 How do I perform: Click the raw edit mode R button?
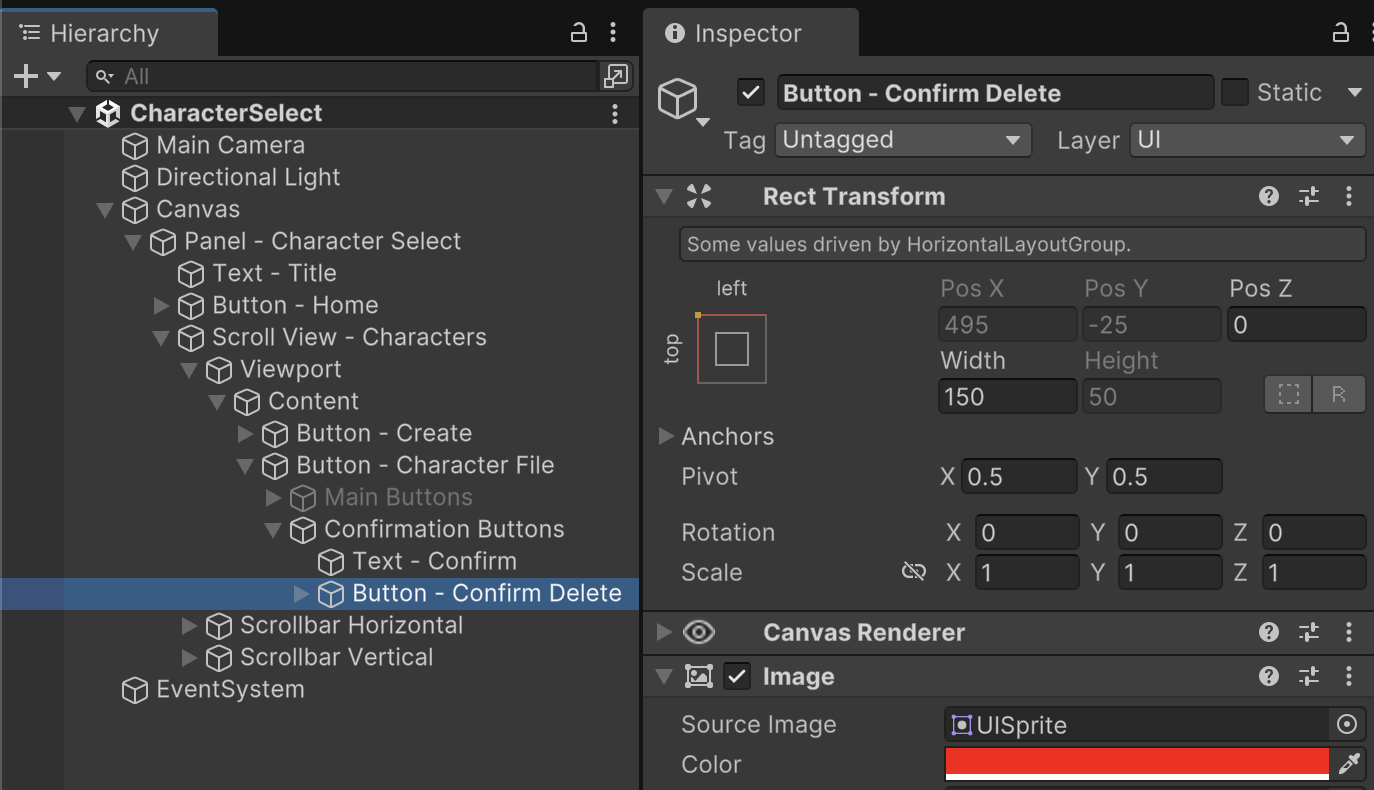click(x=1339, y=395)
